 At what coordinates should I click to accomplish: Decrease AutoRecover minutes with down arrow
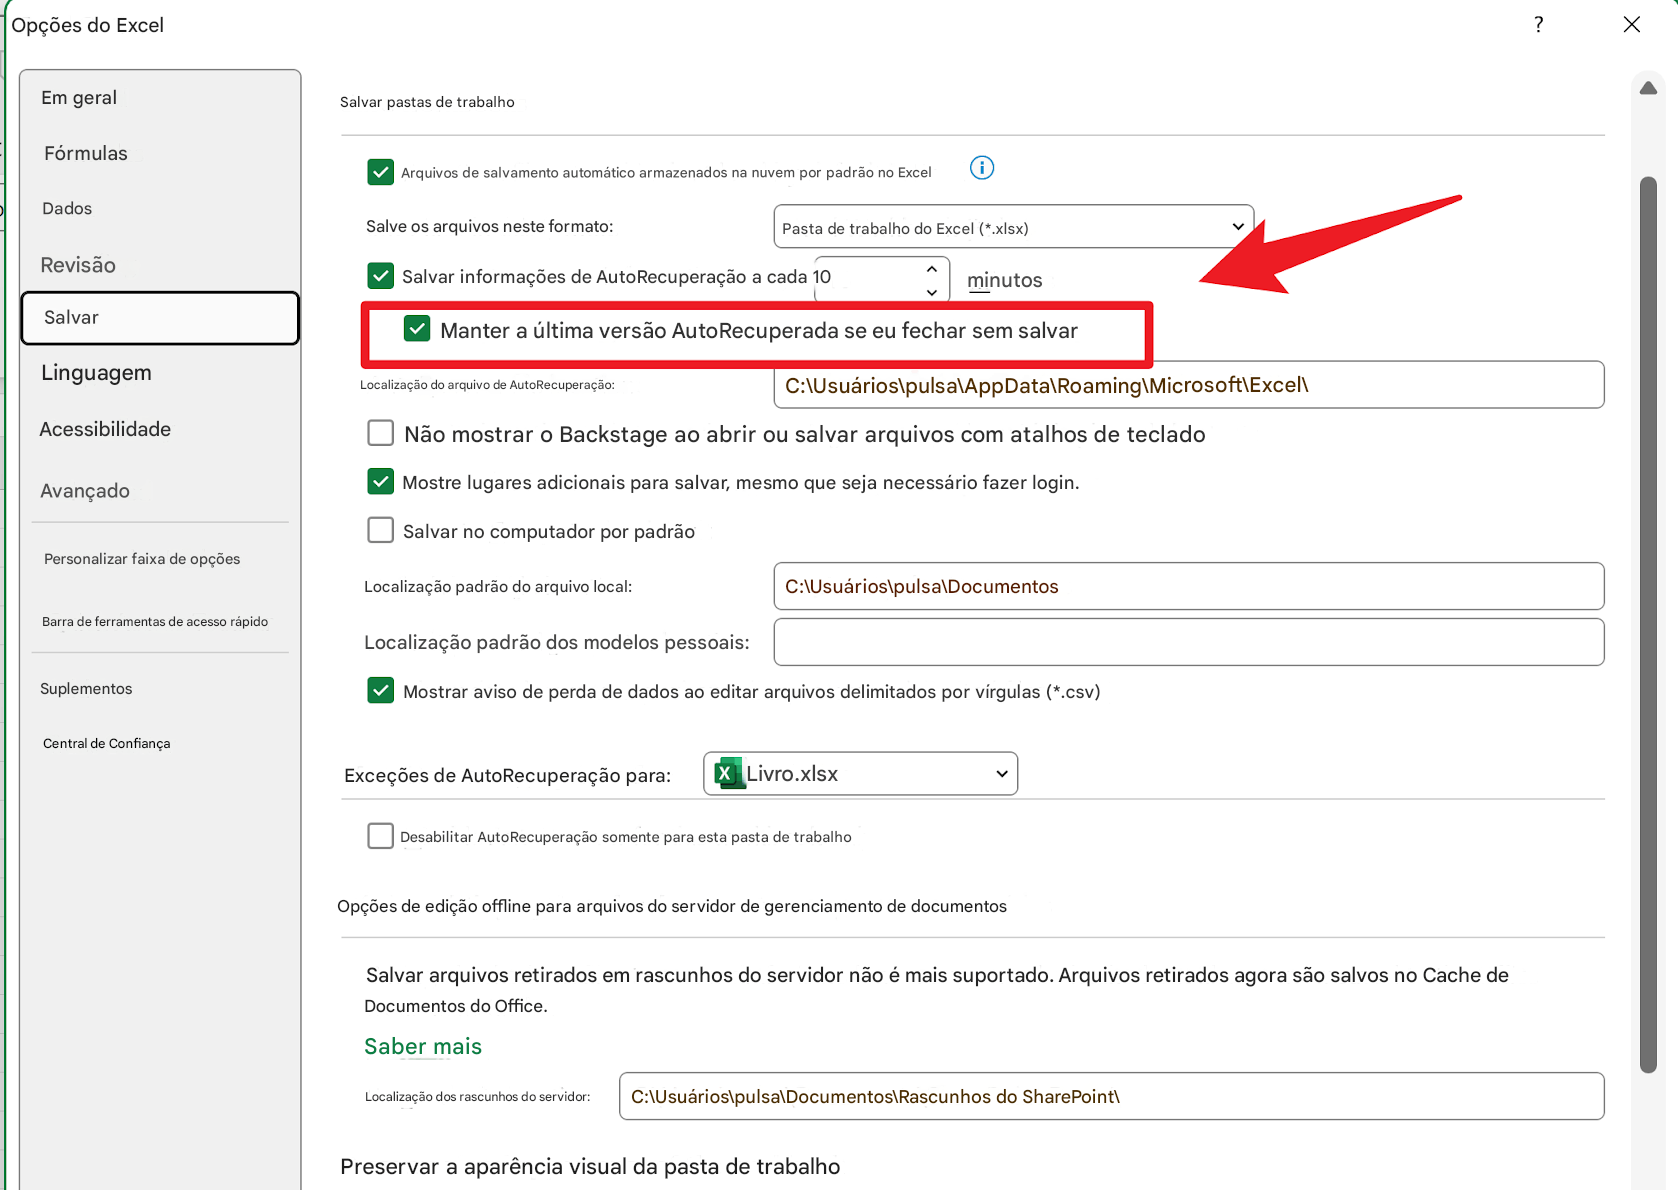pos(932,292)
